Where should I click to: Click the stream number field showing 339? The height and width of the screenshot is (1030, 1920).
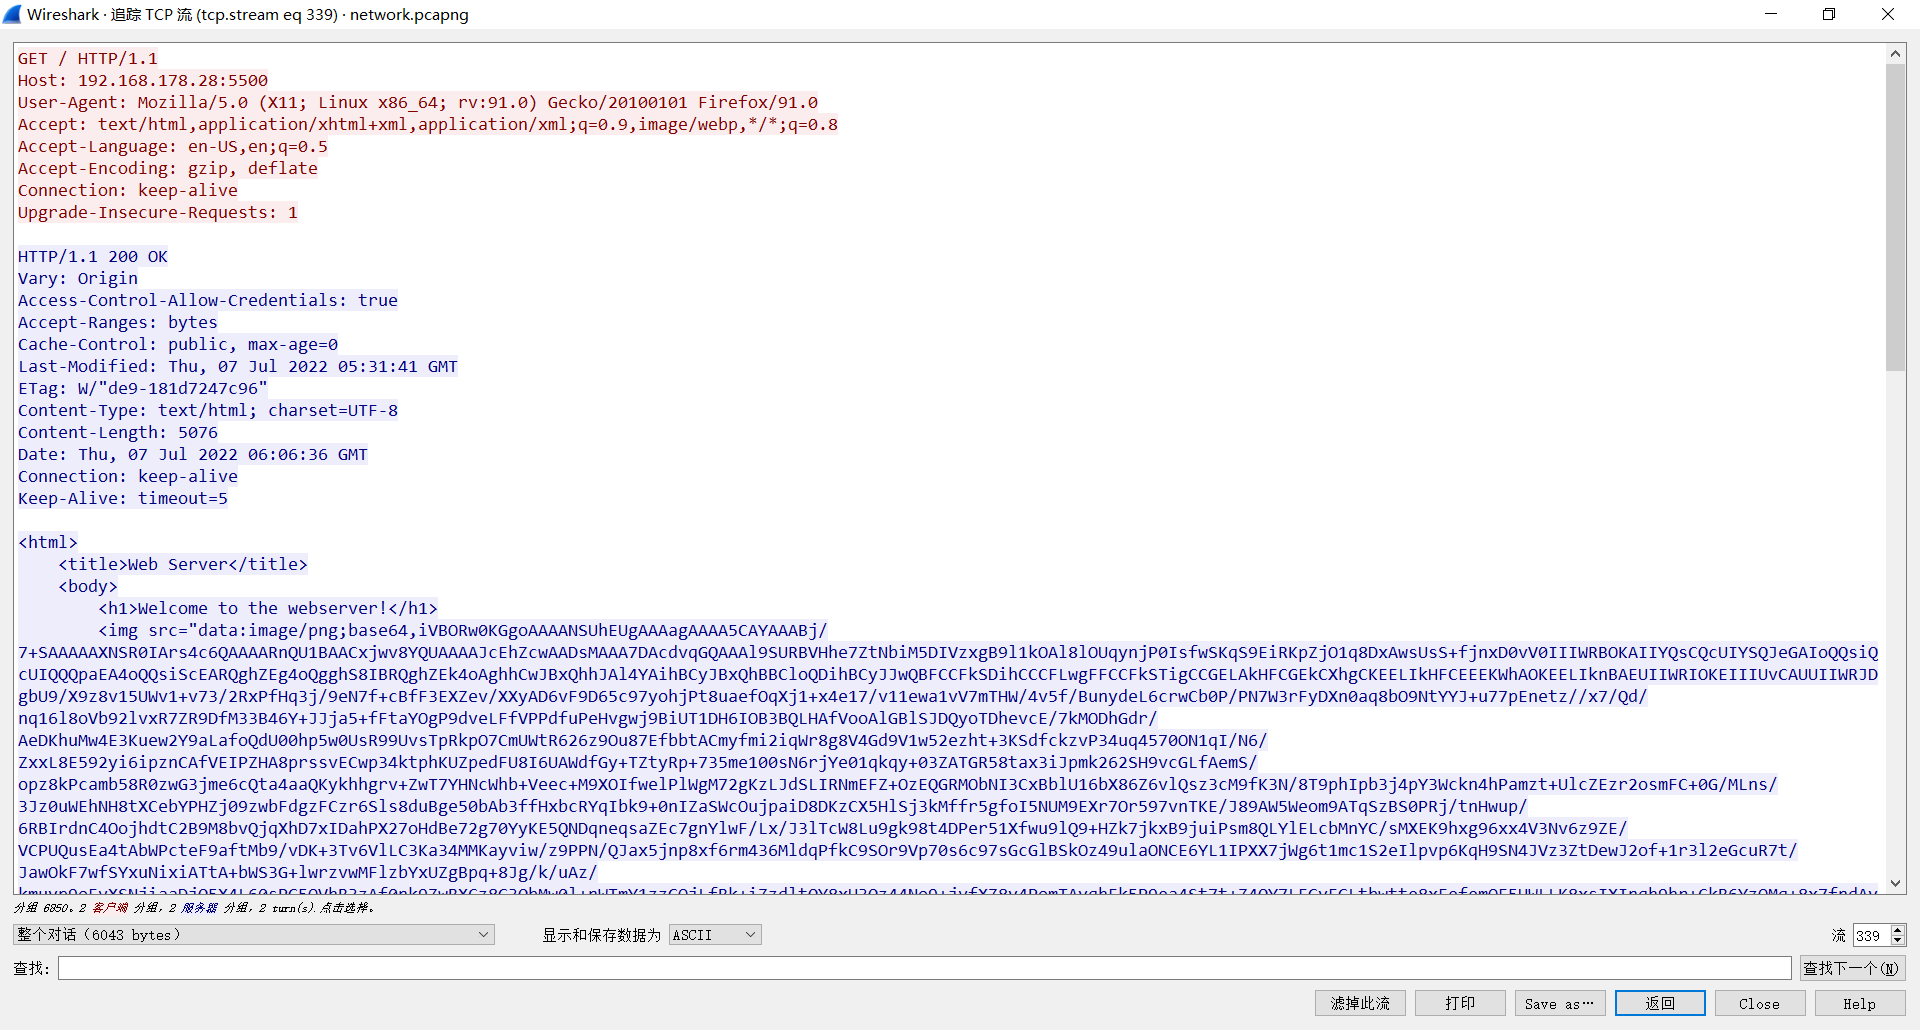pyautogui.click(x=1870, y=935)
